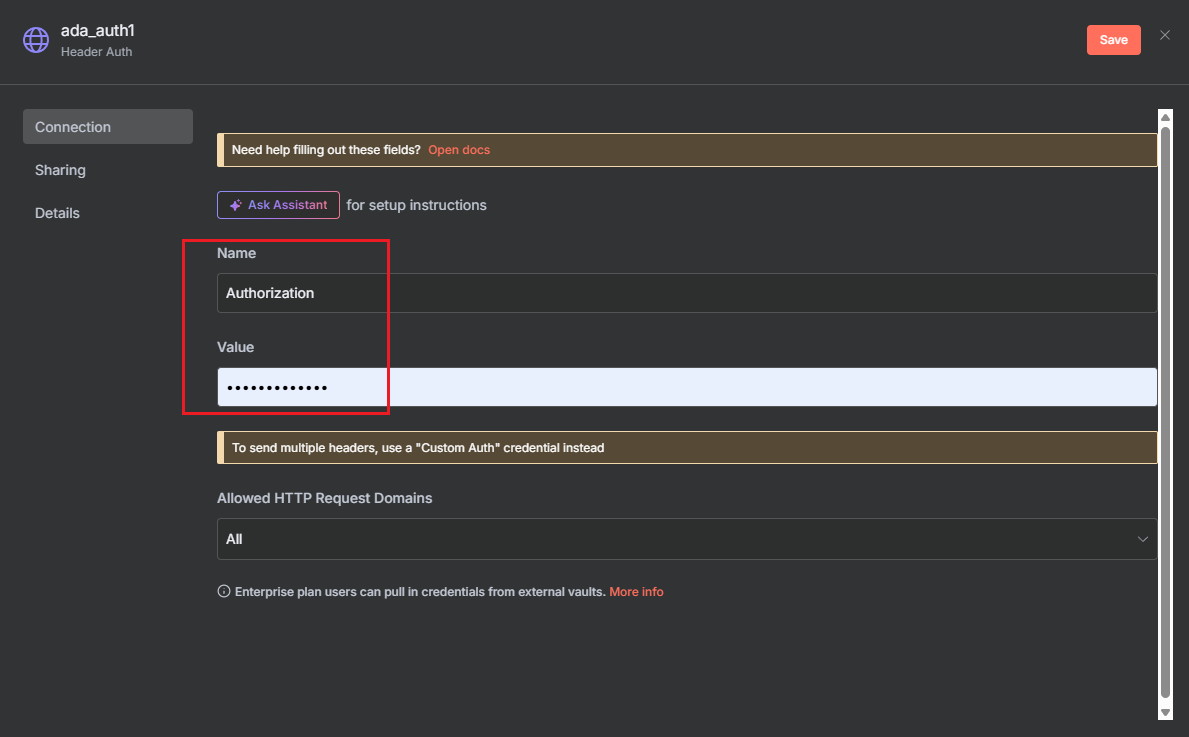Image resolution: width=1189 pixels, height=737 pixels.
Task: Go to the Details tab
Action: (x=58, y=213)
